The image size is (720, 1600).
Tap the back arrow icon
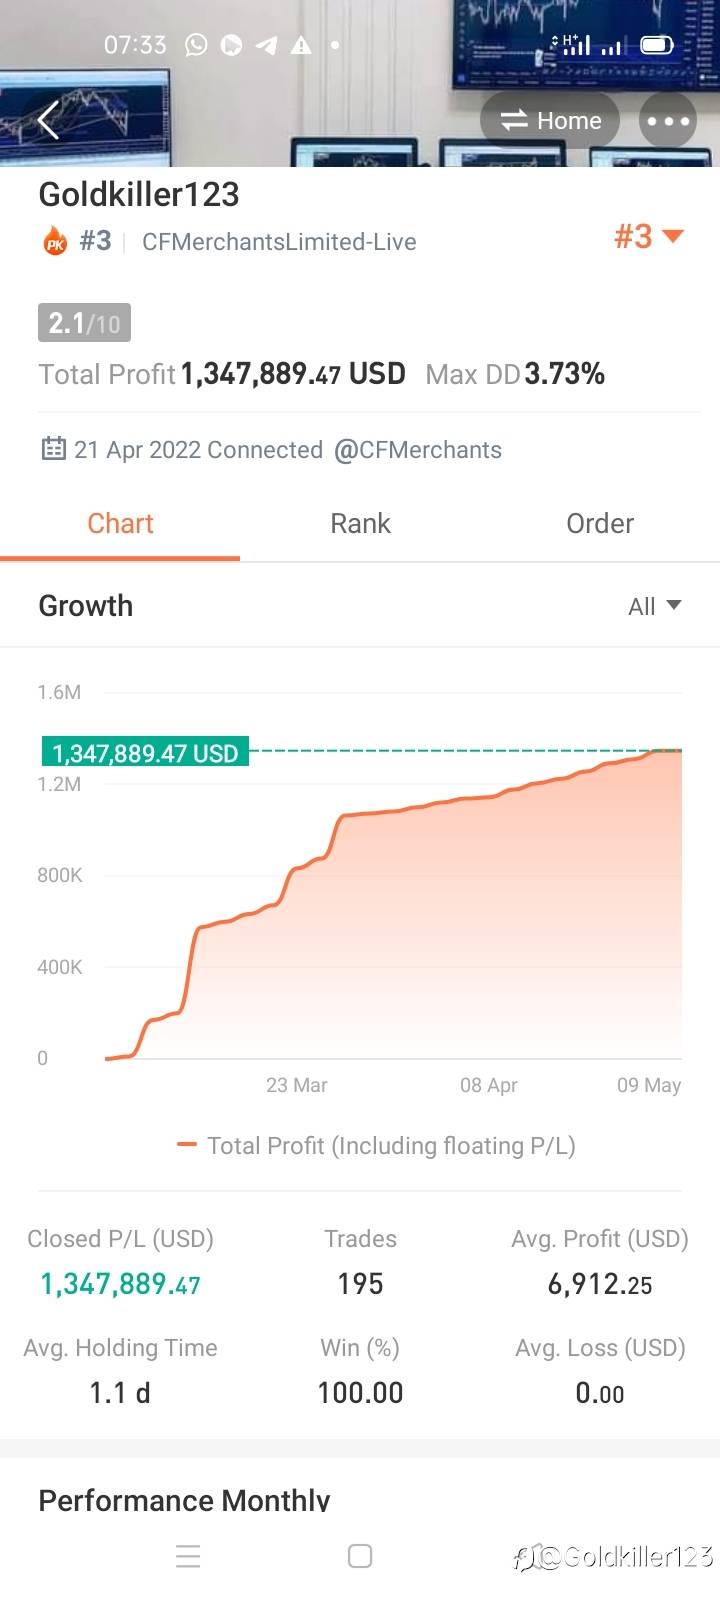(48, 121)
